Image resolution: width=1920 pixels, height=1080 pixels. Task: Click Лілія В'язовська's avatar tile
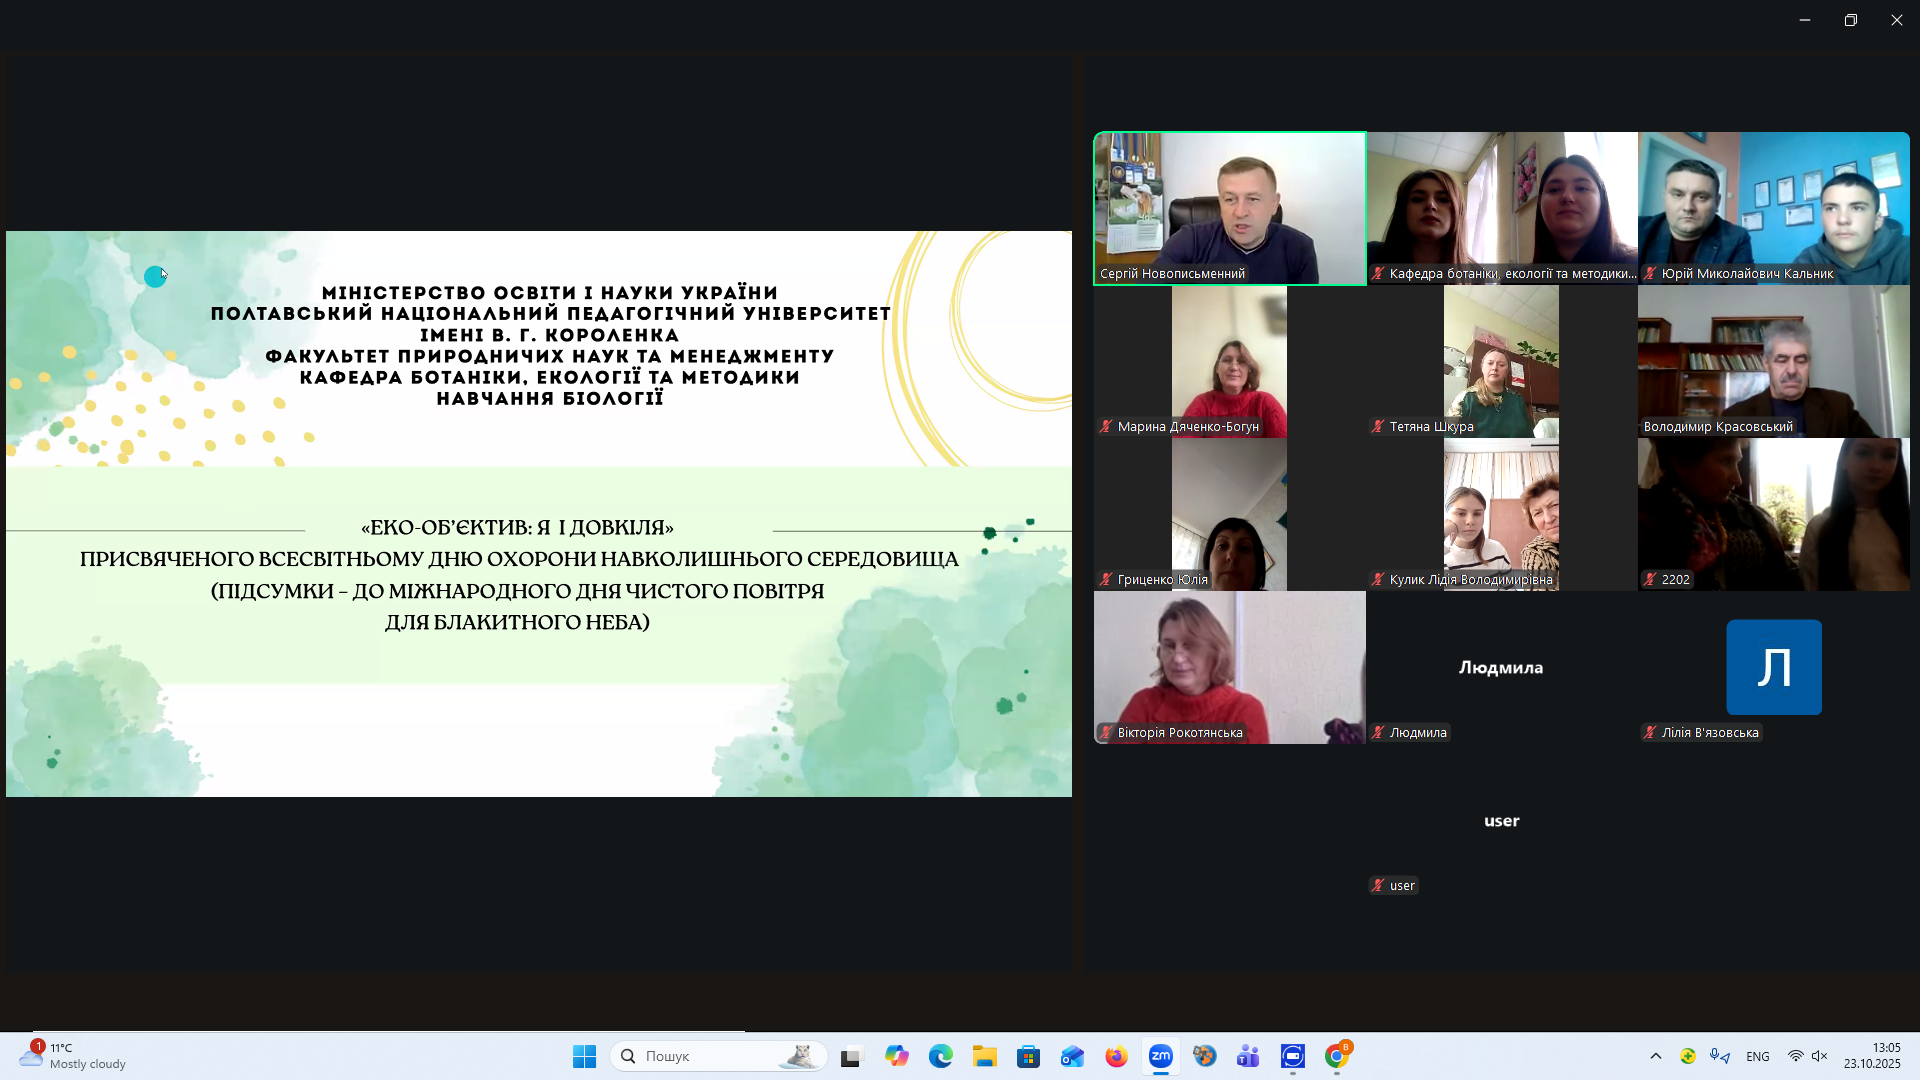1773,667
